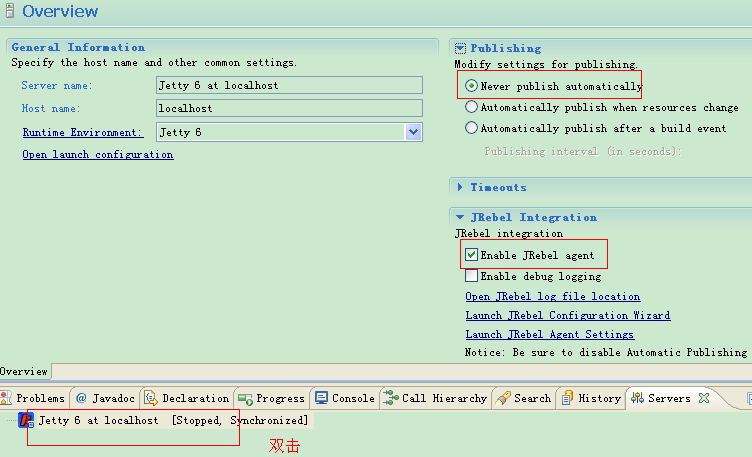
Task: Click the Call Hierarchy tab icon
Action: [391, 398]
